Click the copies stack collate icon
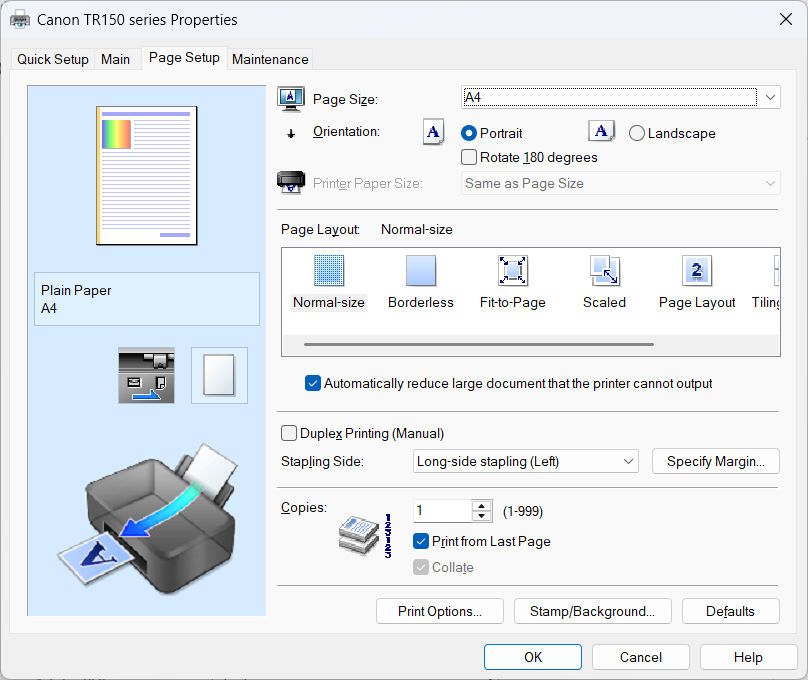 (365, 536)
